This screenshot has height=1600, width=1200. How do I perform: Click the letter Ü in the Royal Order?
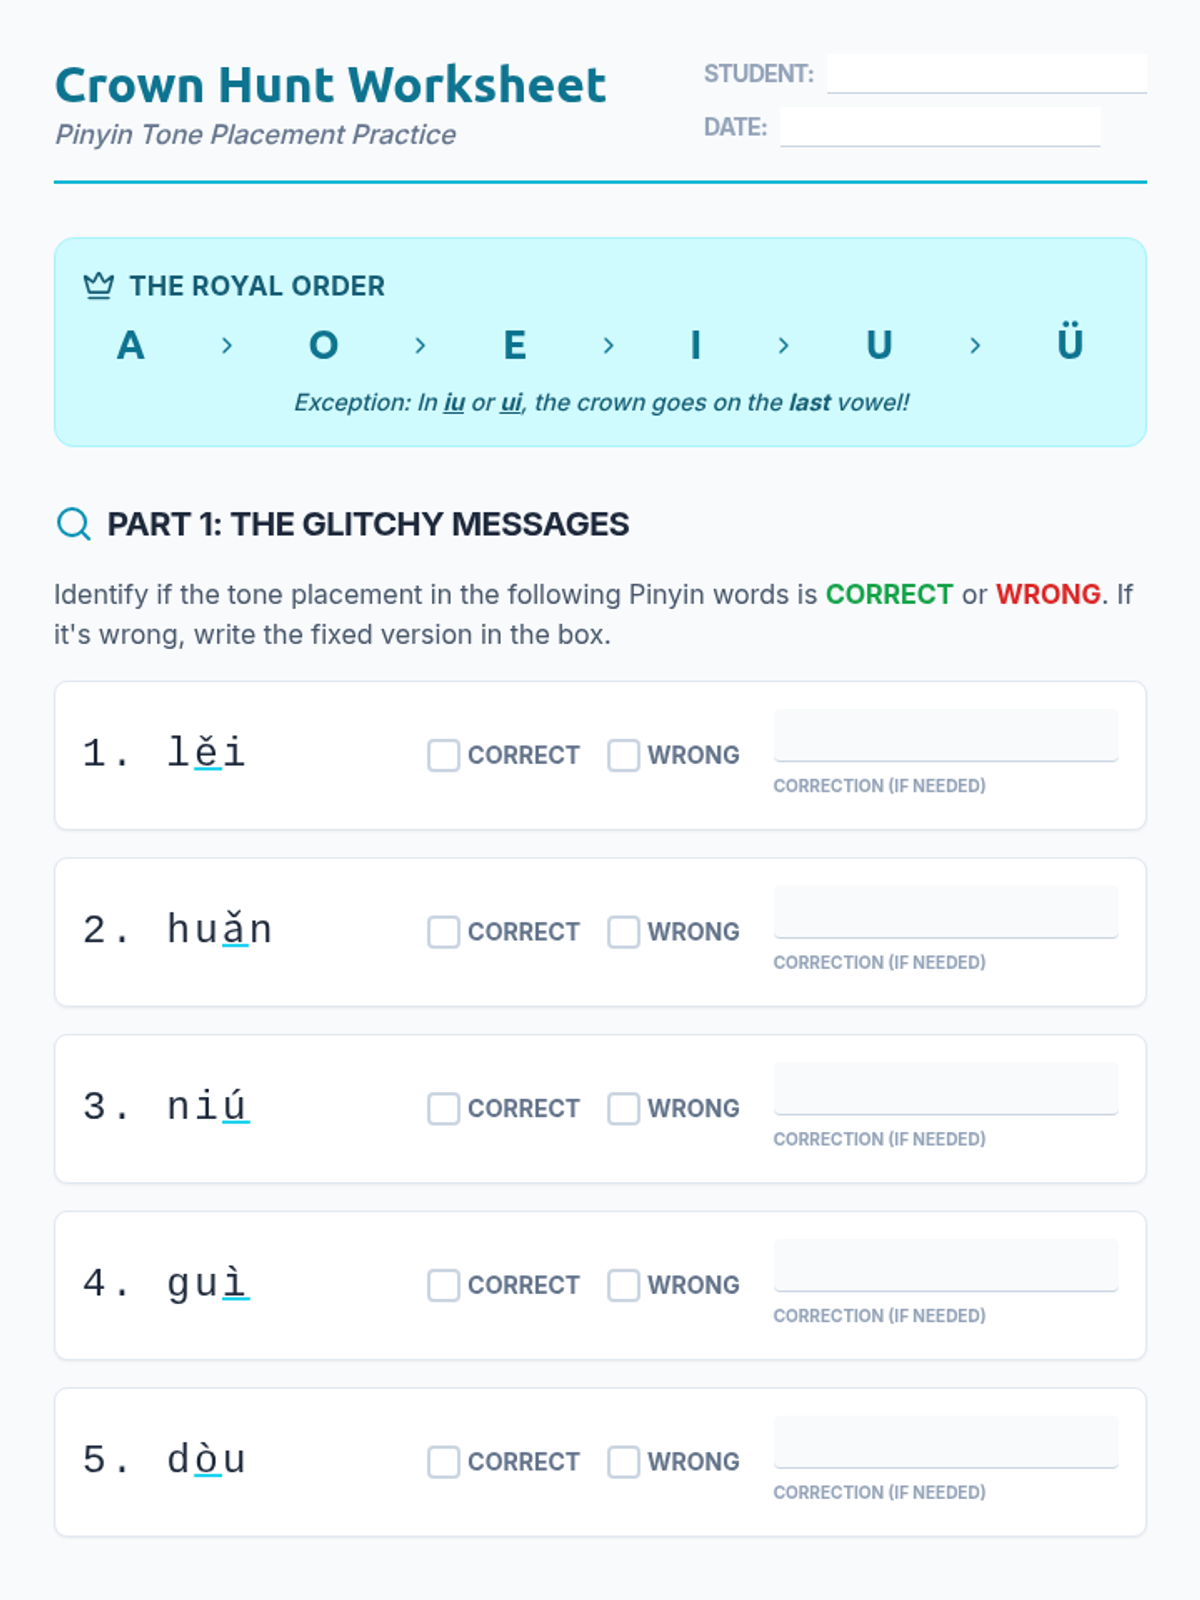pos(1069,344)
